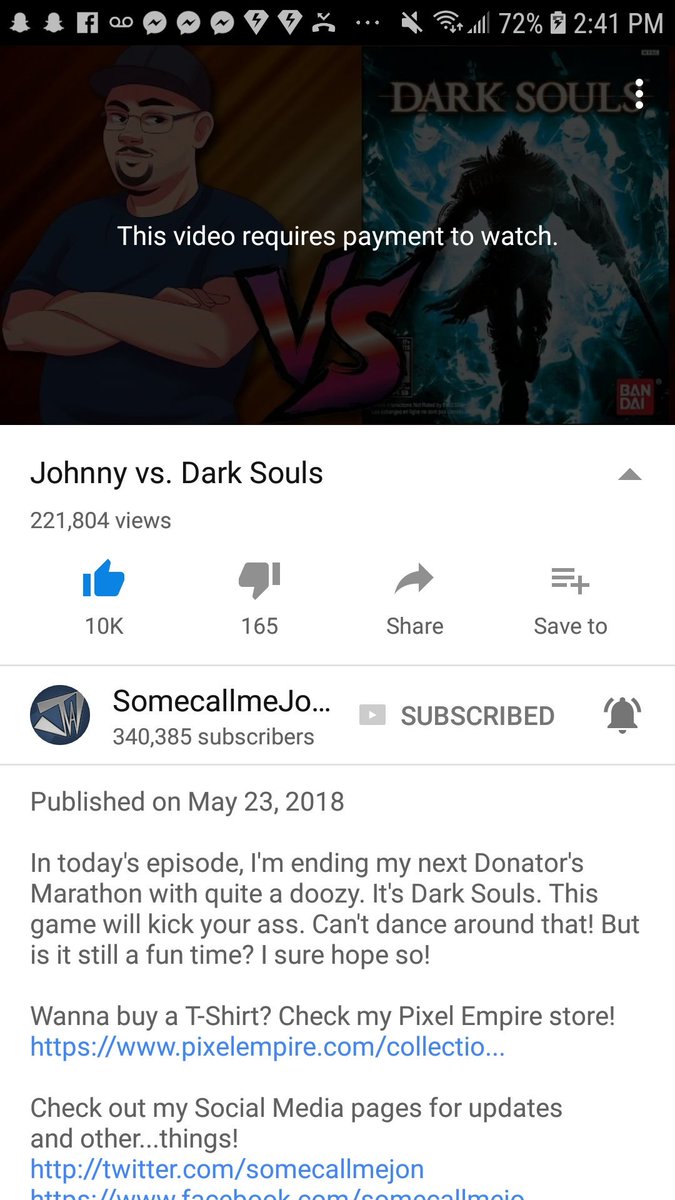Open the video three-dot overflow menu
675x1200 pixels.
pos(639,93)
